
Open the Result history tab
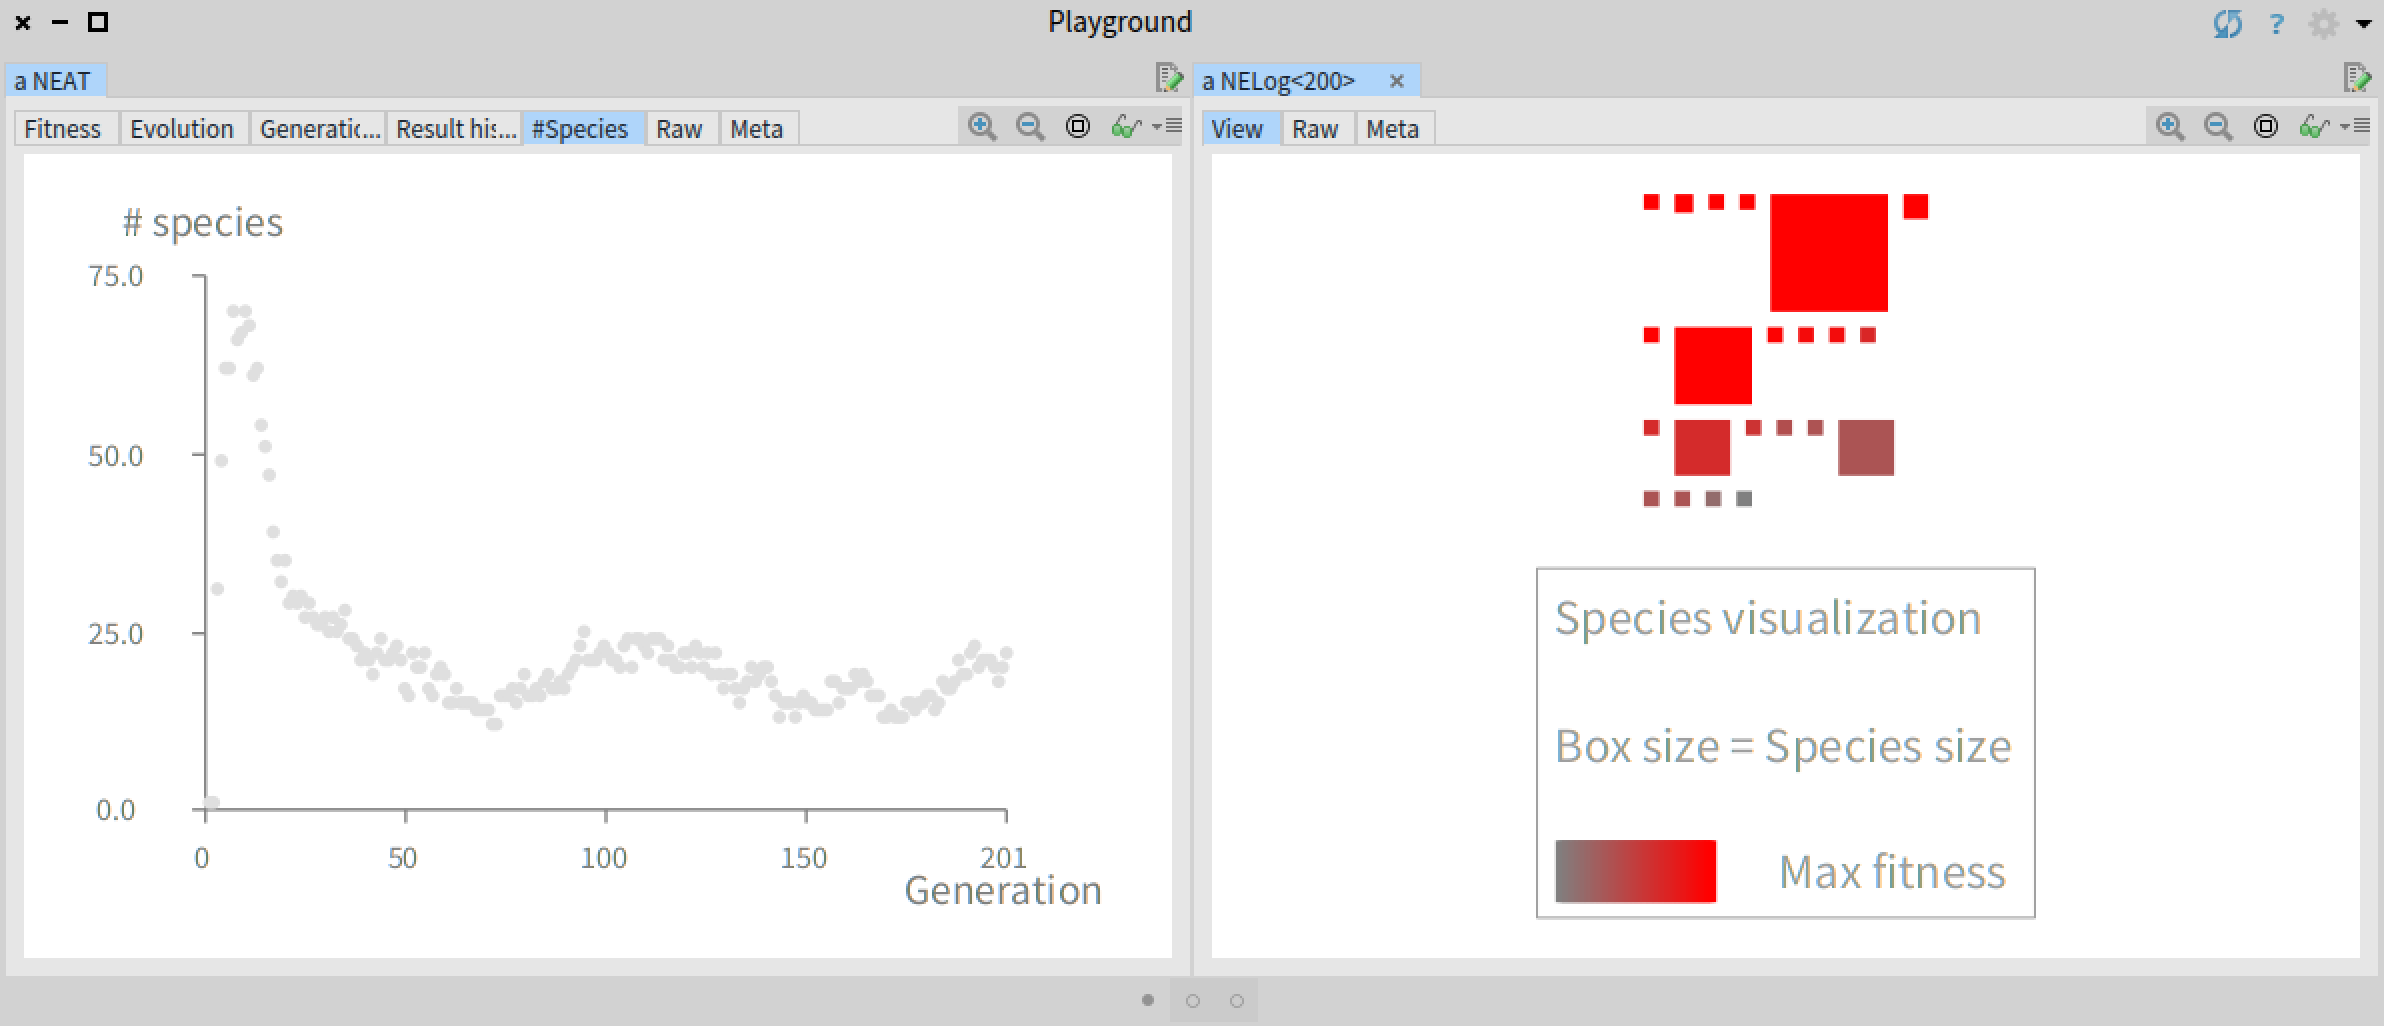click(x=455, y=129)
